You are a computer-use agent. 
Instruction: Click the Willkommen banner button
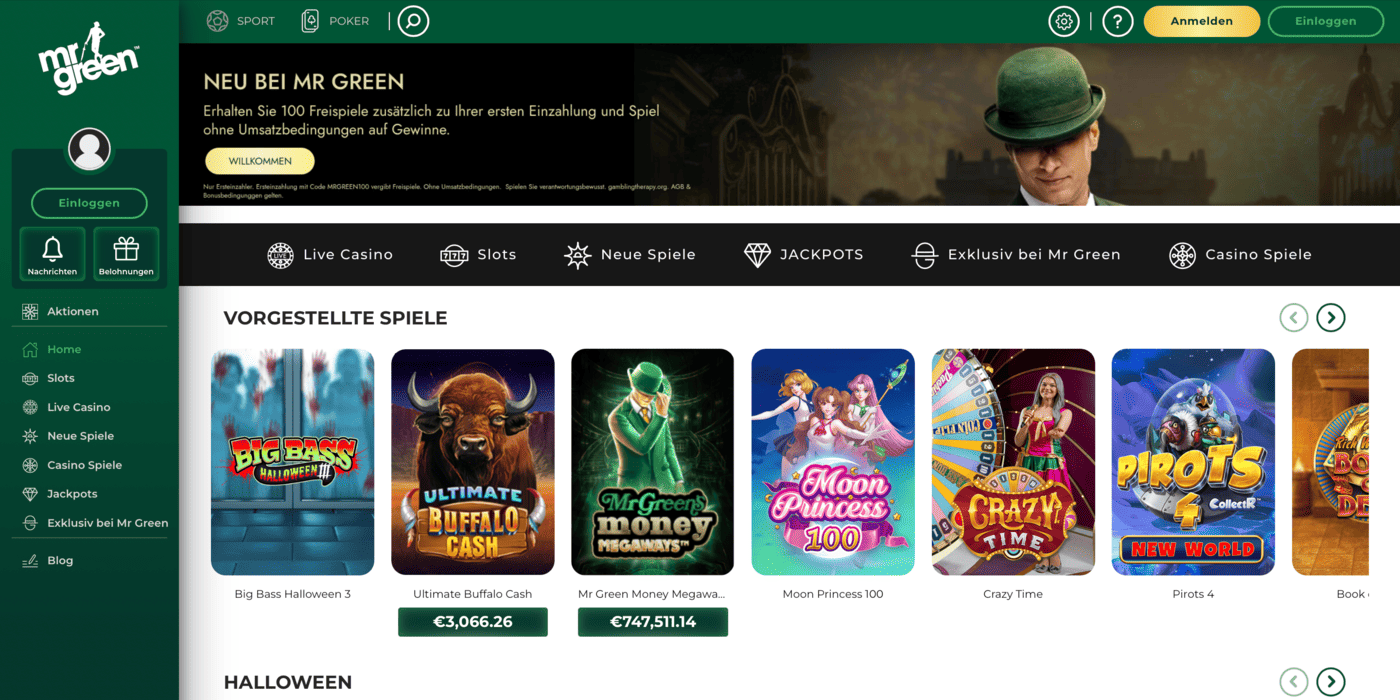(260, 161)
